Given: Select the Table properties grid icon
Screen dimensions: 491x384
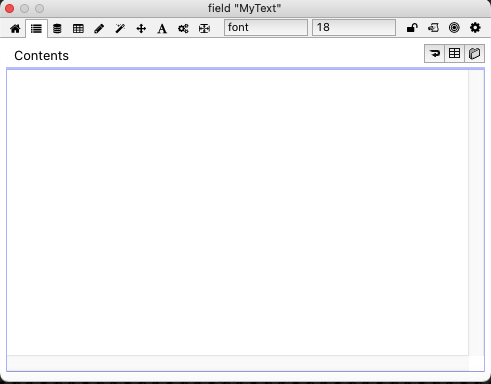Looking at the screenshot, I should pyautogui.click(x=78, y=28).
